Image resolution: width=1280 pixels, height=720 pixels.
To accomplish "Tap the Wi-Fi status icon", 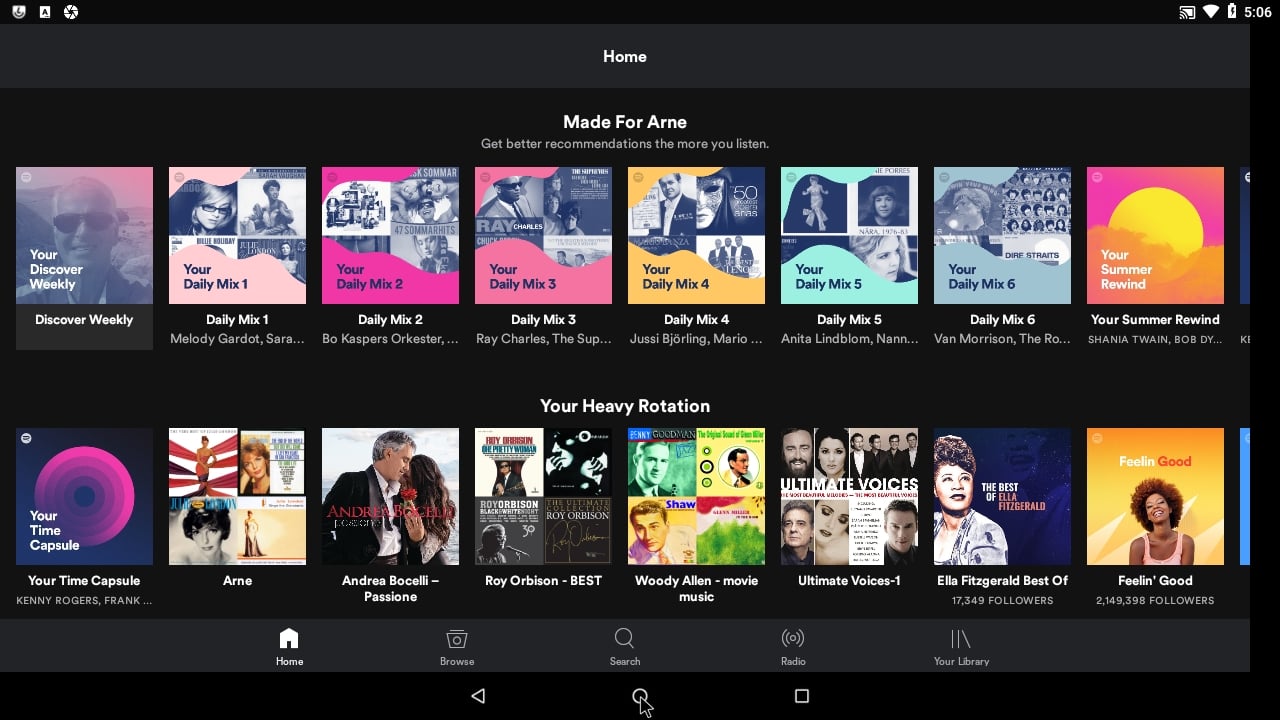I will click(x=1211, y=12).
